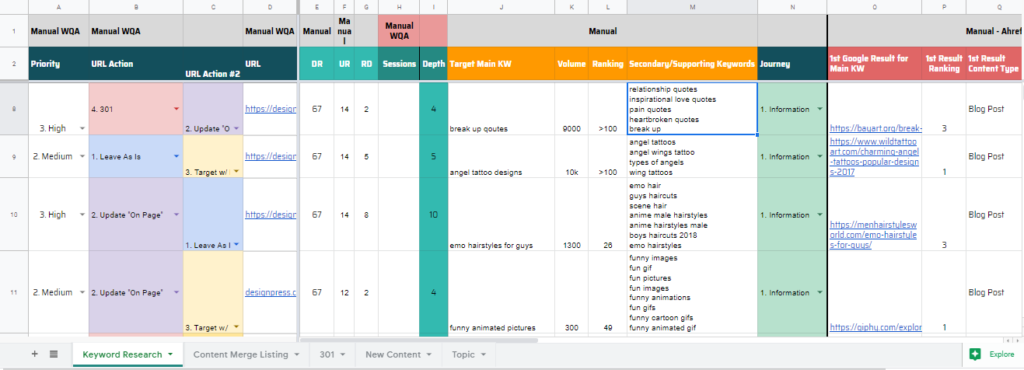
Task: Click the 'Priority' header cell
Action: pyautogui.click(x=58, y=64)
